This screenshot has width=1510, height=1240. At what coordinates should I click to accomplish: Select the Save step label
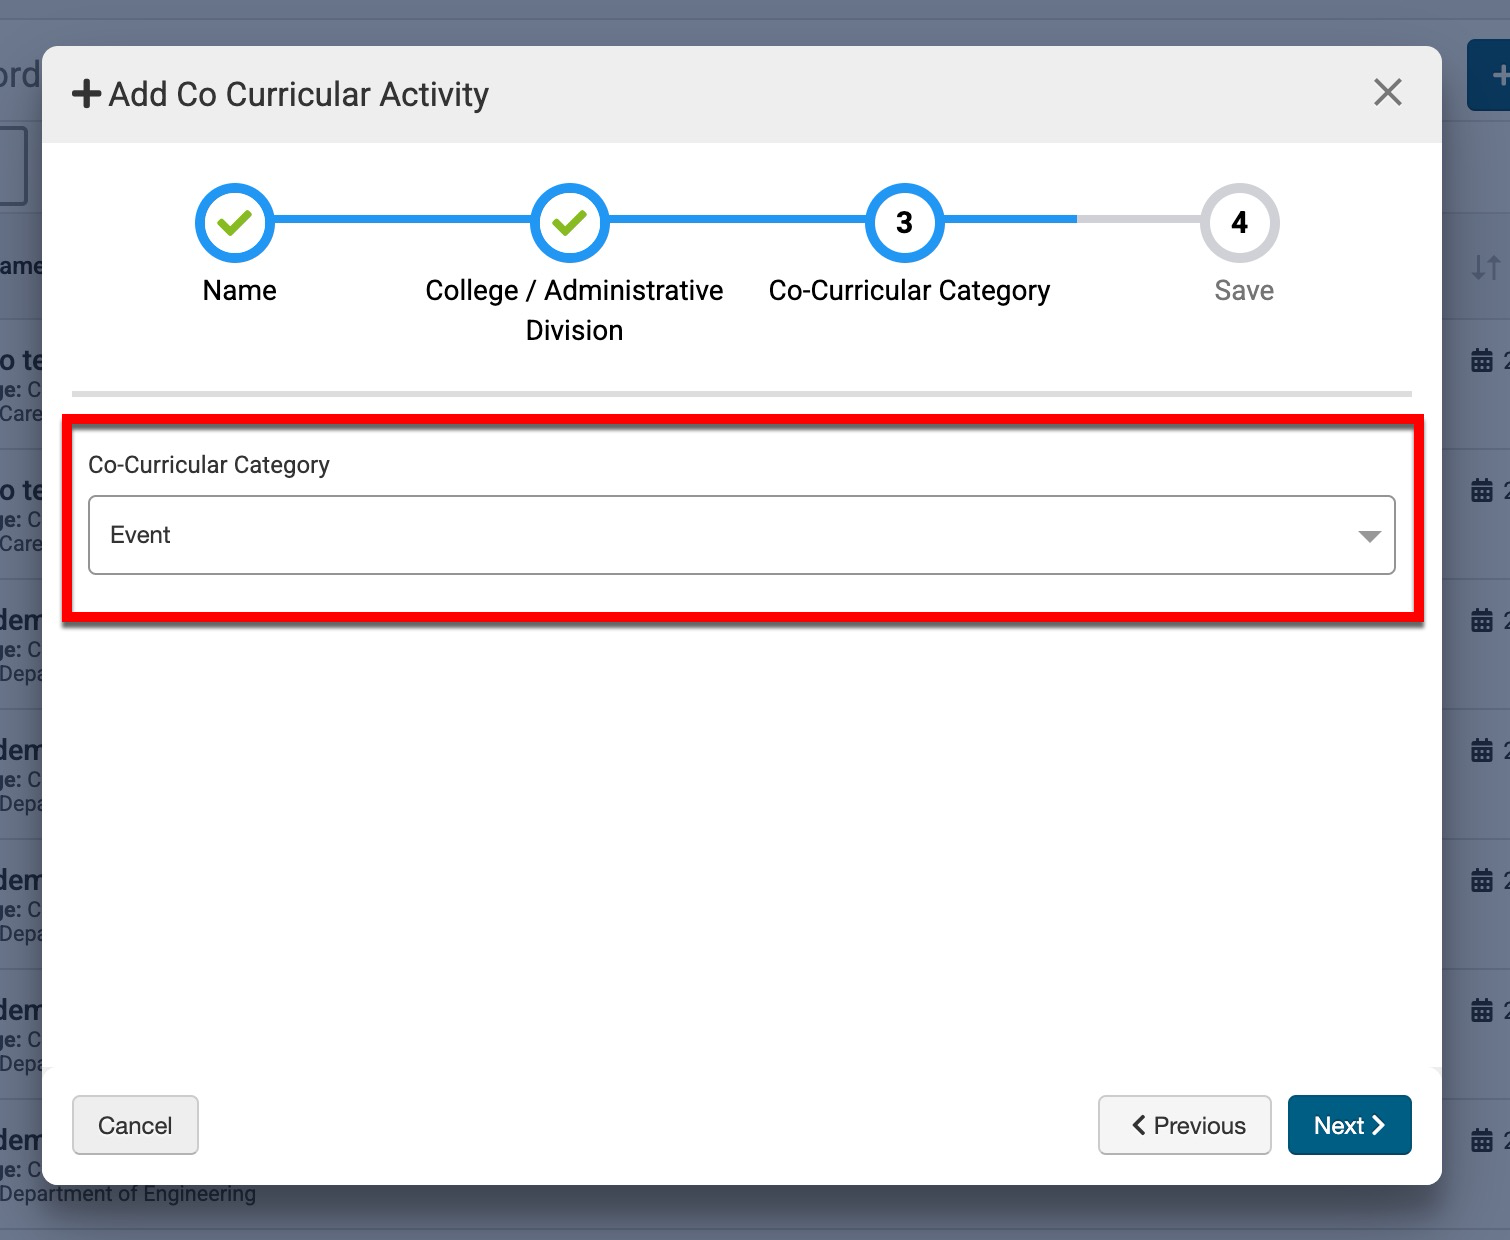(x=1243, y=291)
